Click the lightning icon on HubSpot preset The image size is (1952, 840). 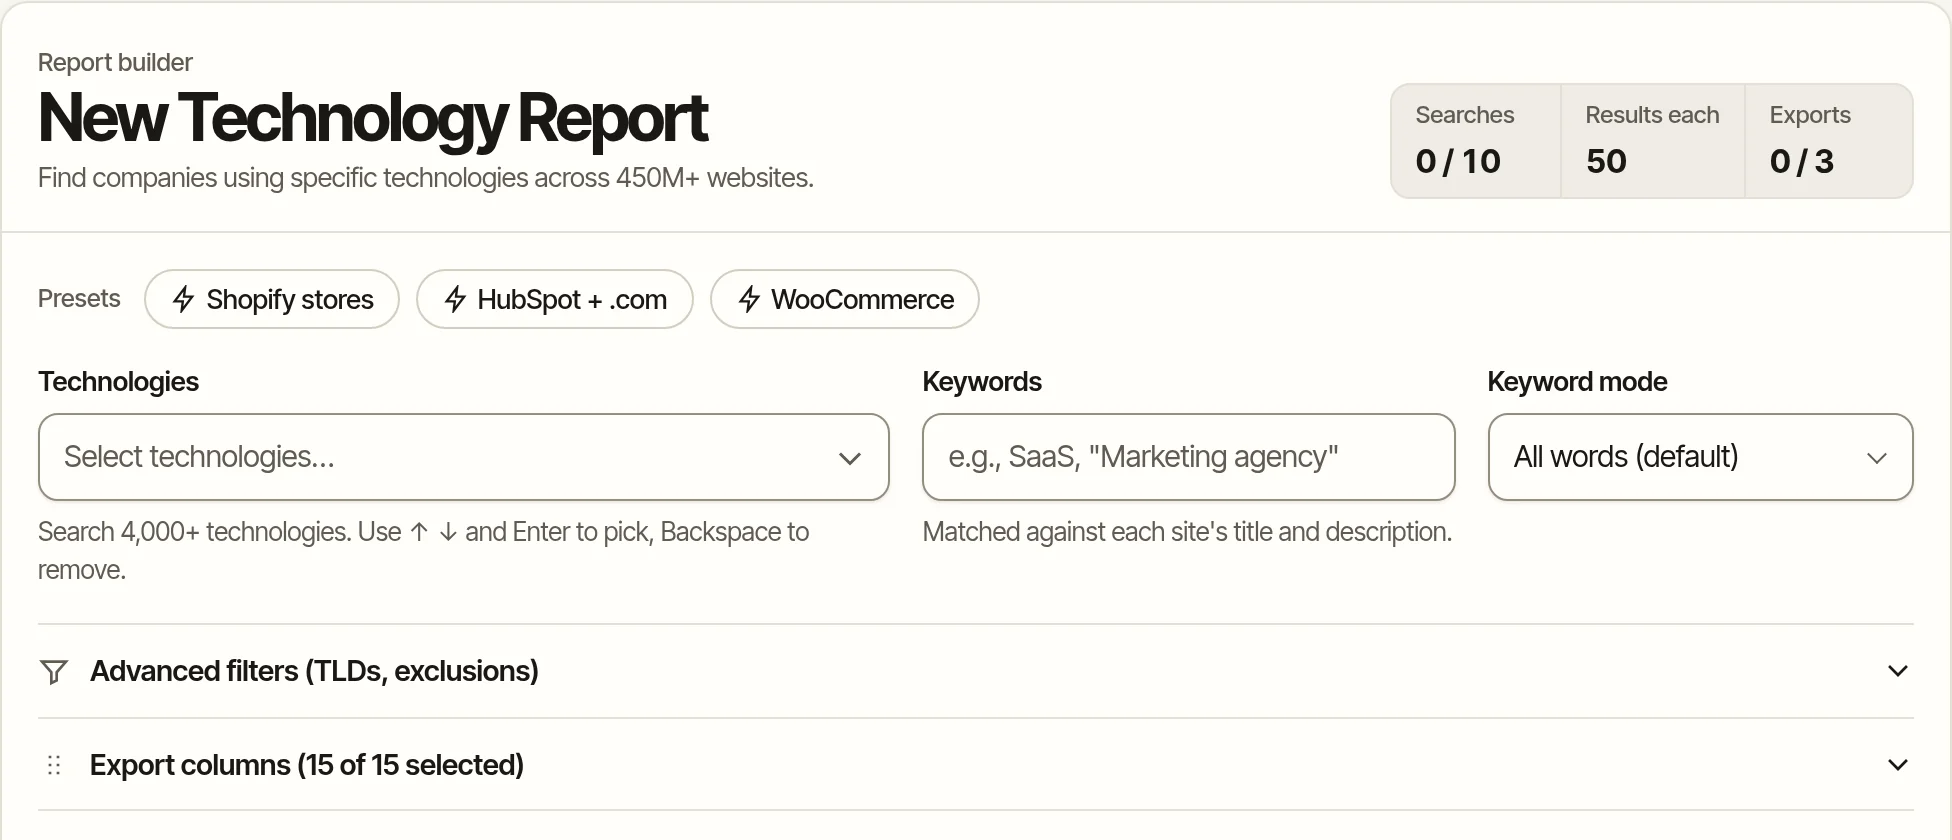455,299
